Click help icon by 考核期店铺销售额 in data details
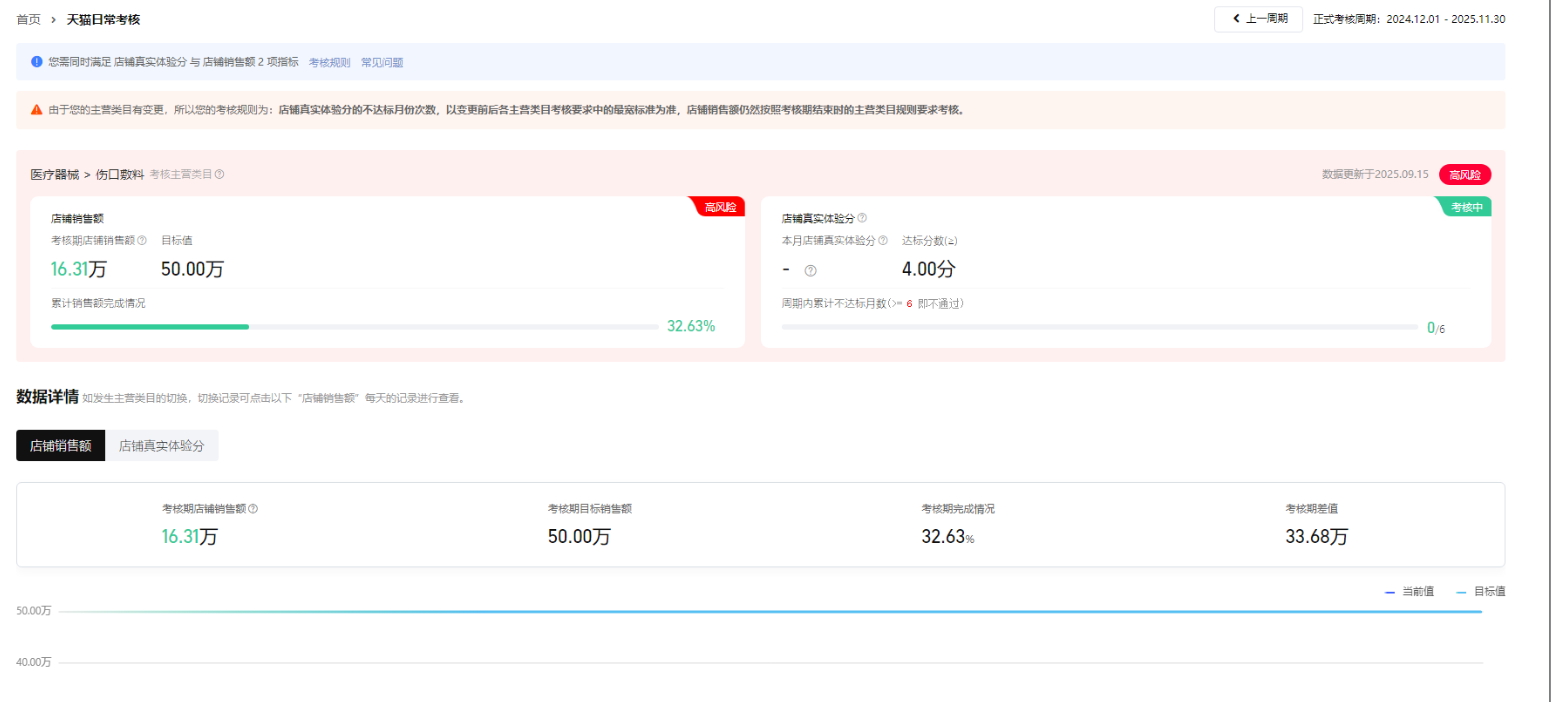This screenshot has height=702, width=1551. 253,508
